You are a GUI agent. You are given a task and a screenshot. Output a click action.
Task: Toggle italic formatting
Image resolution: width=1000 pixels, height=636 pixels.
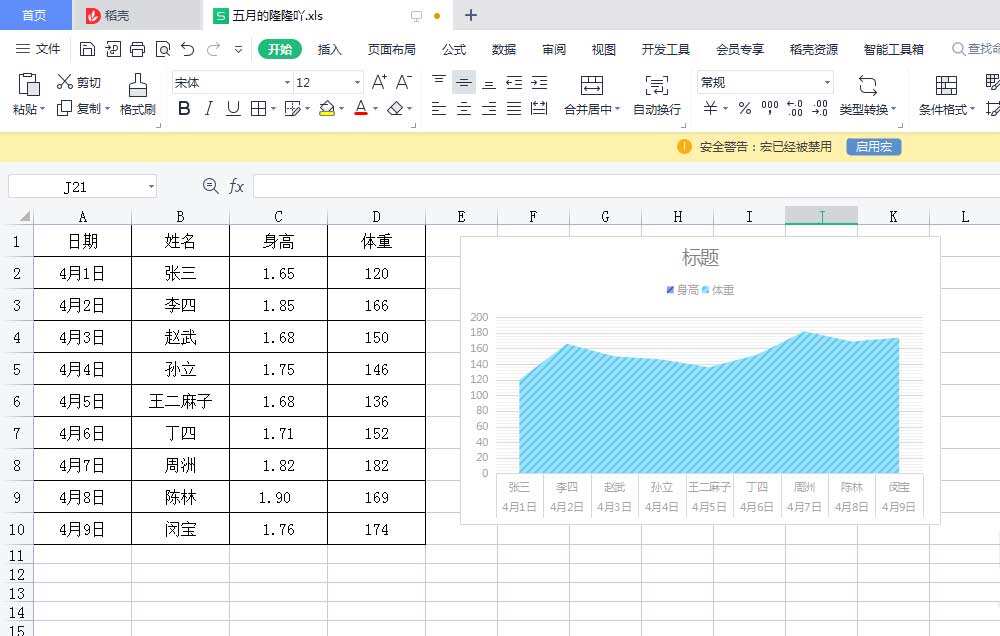[x=209, y=108]
